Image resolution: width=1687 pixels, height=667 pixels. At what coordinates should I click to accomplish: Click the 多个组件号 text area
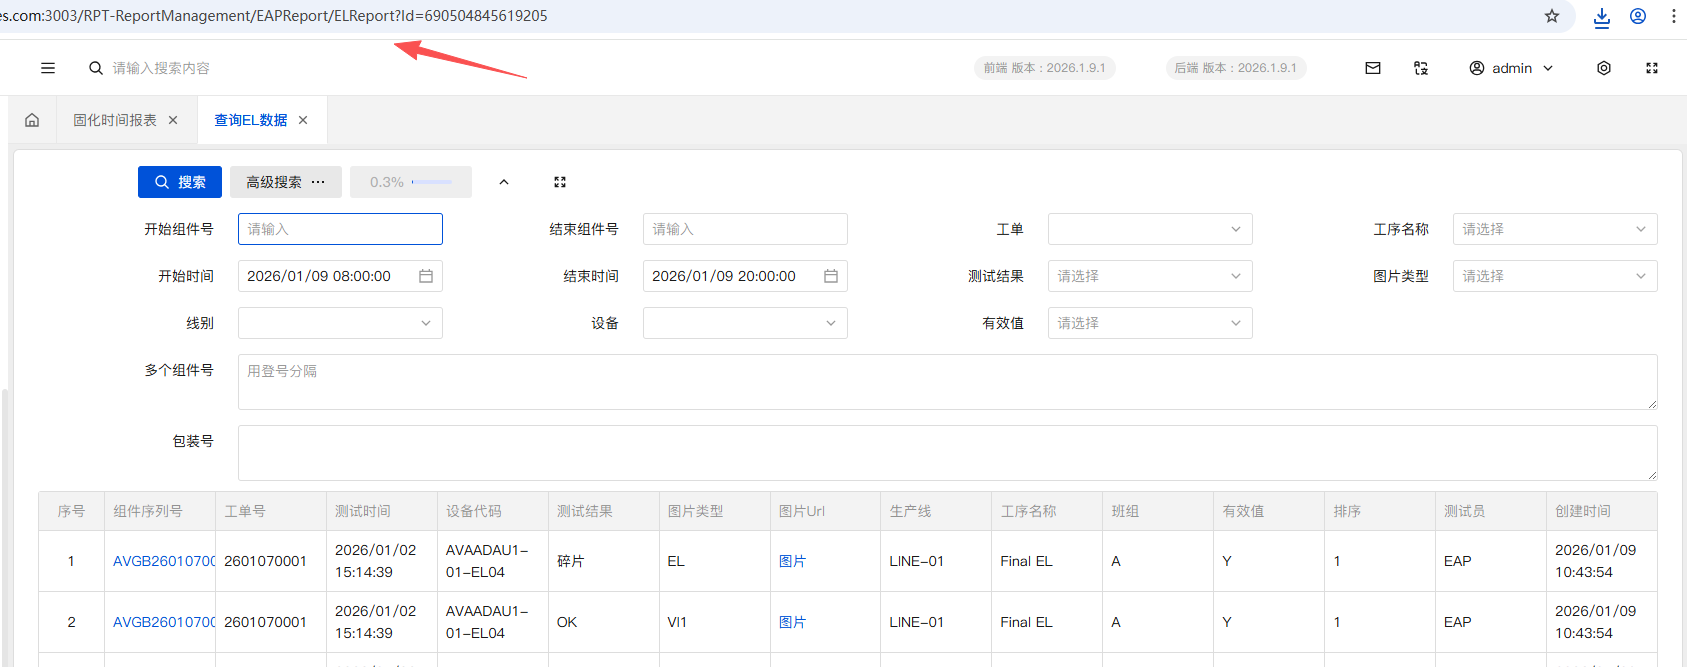(947, 382)
